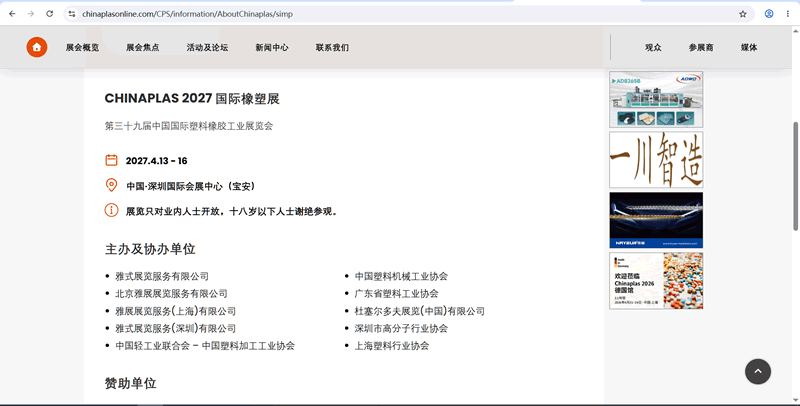
Task: Open the 展会概览 menu
Action: (82, 47)
